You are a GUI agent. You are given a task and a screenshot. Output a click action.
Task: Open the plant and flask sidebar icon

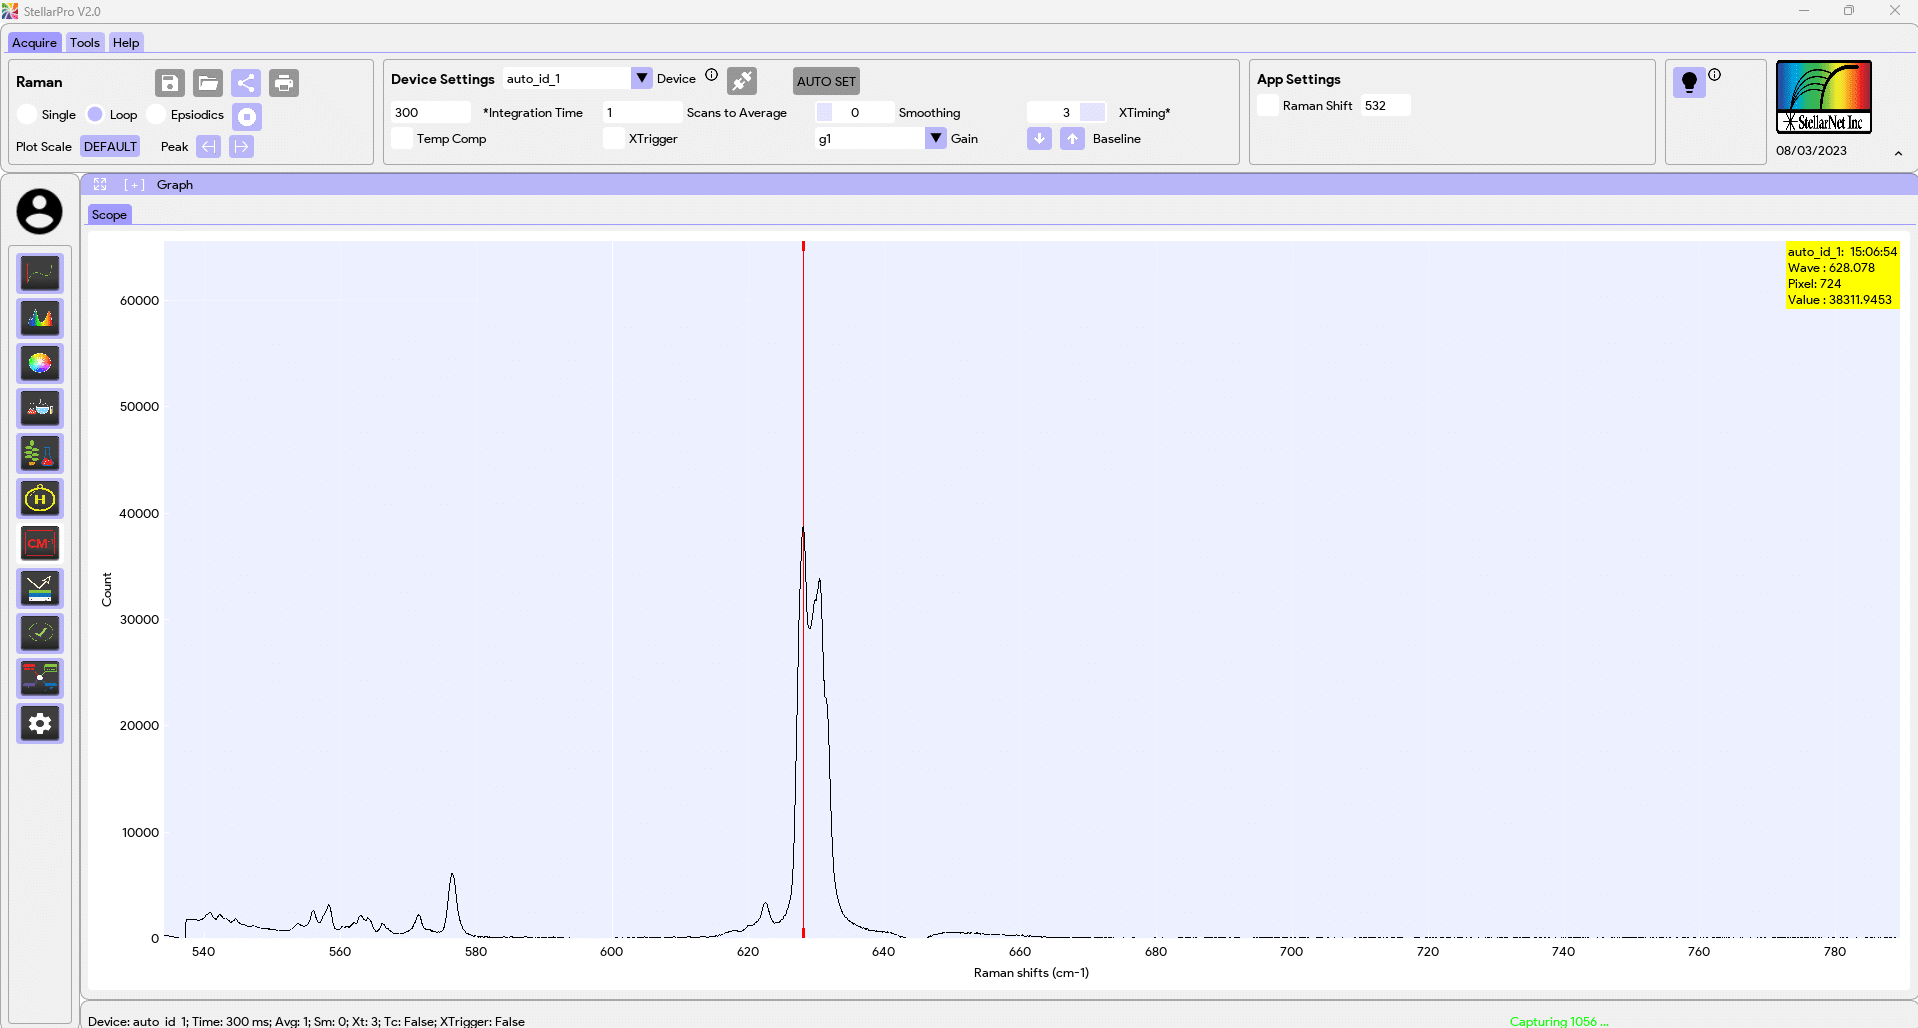coord(40,453)
